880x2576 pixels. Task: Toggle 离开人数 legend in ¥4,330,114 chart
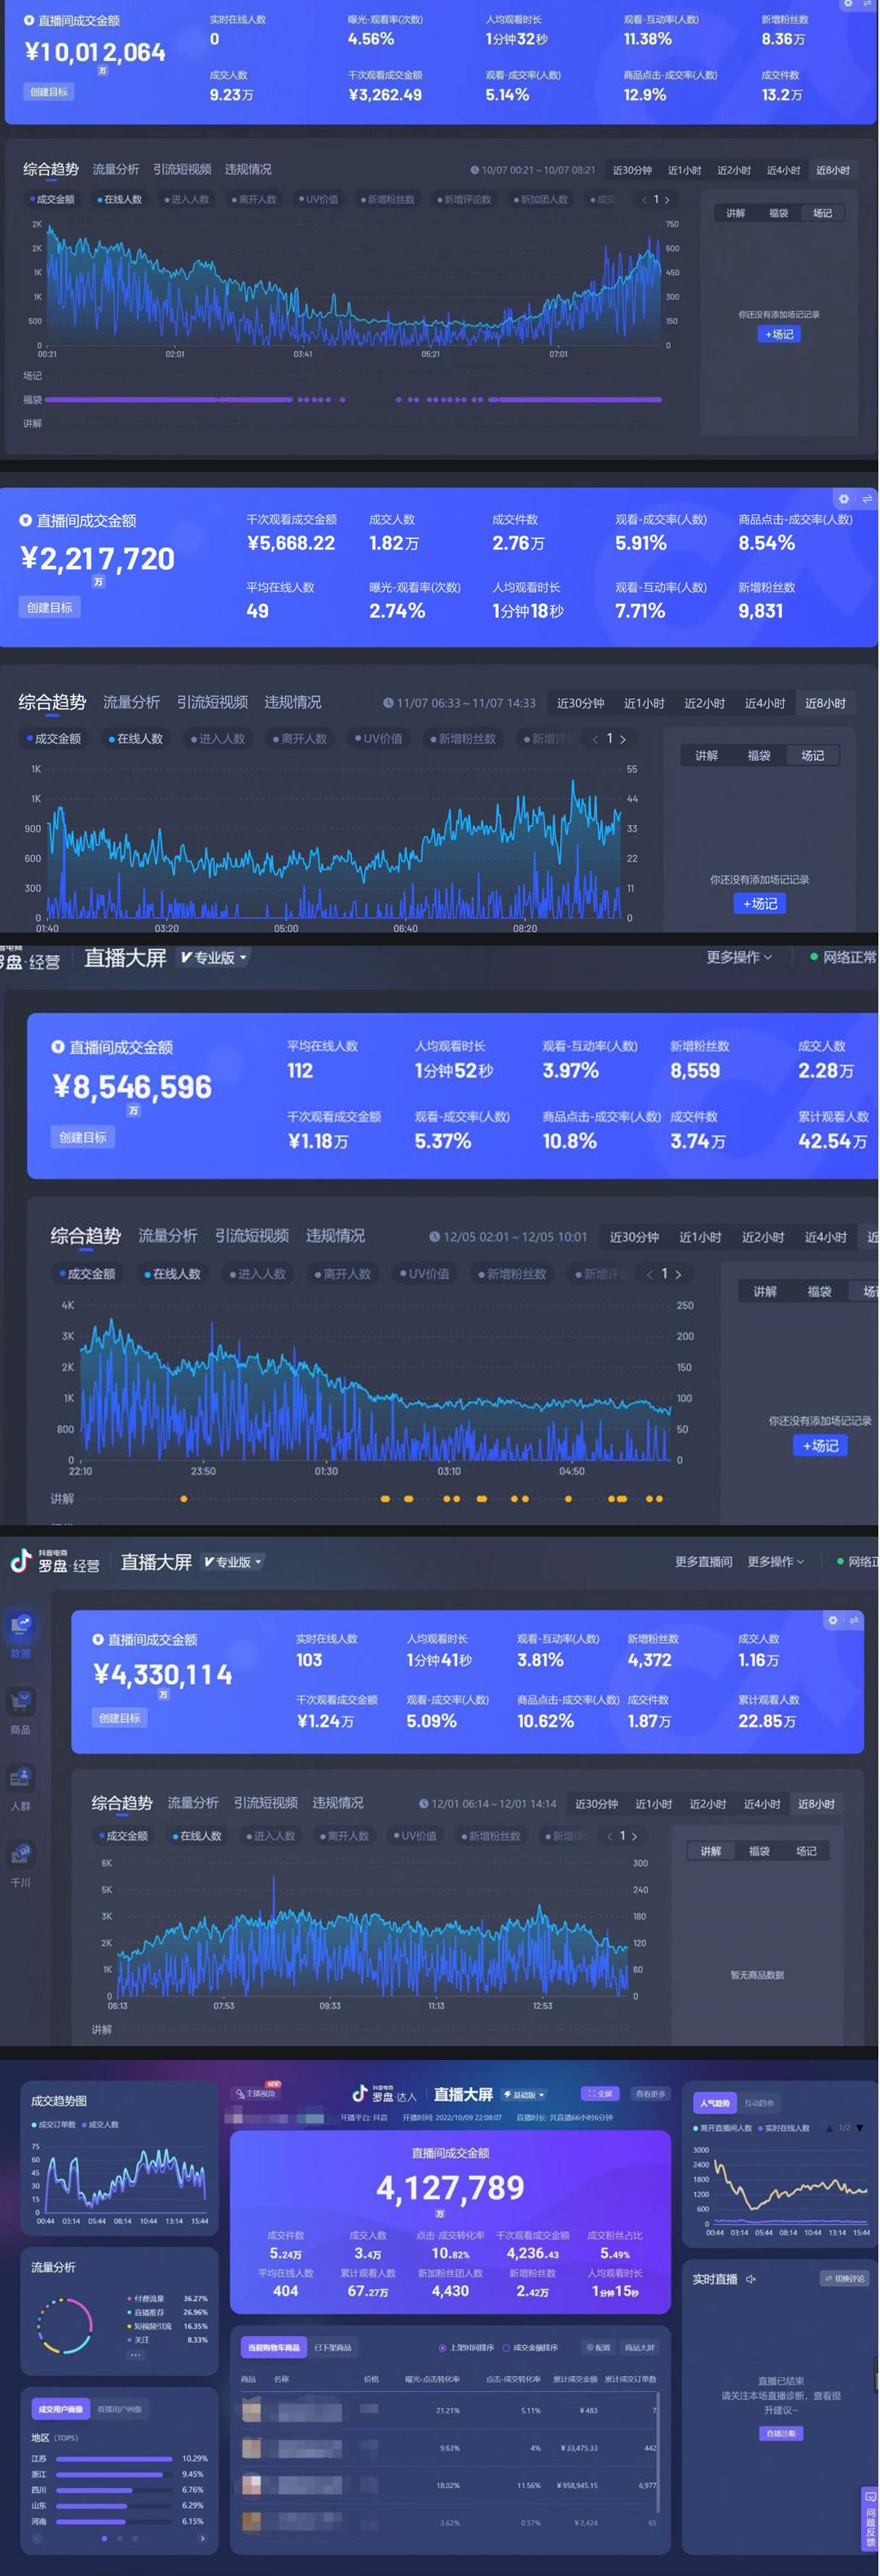pos(345,1836)
